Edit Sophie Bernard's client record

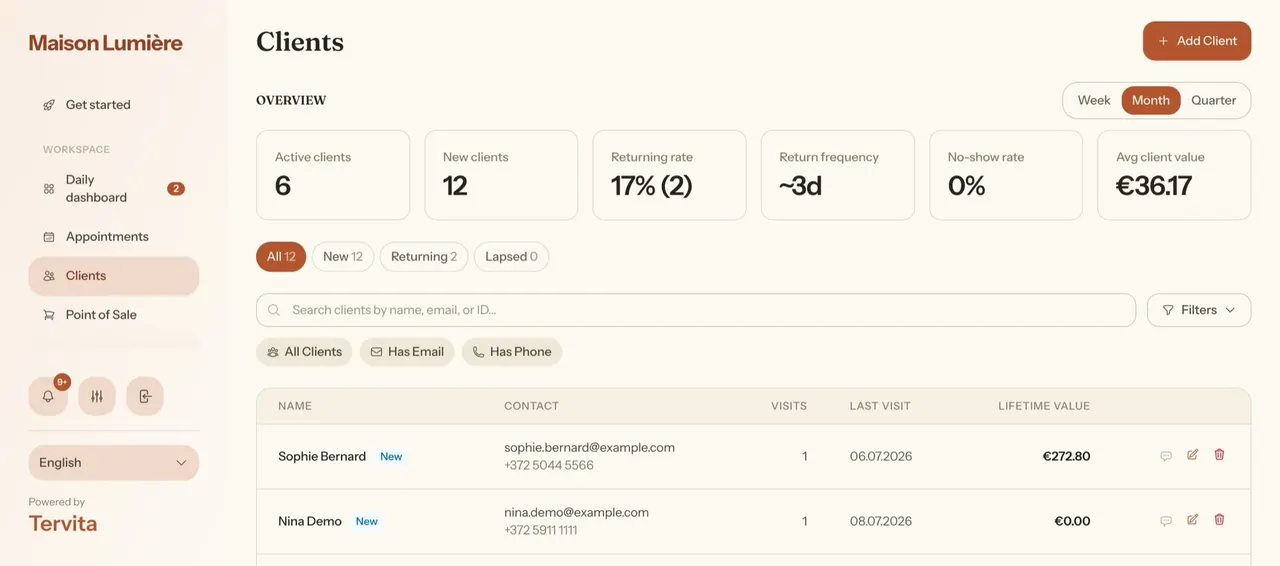(x=1192, y=455)
